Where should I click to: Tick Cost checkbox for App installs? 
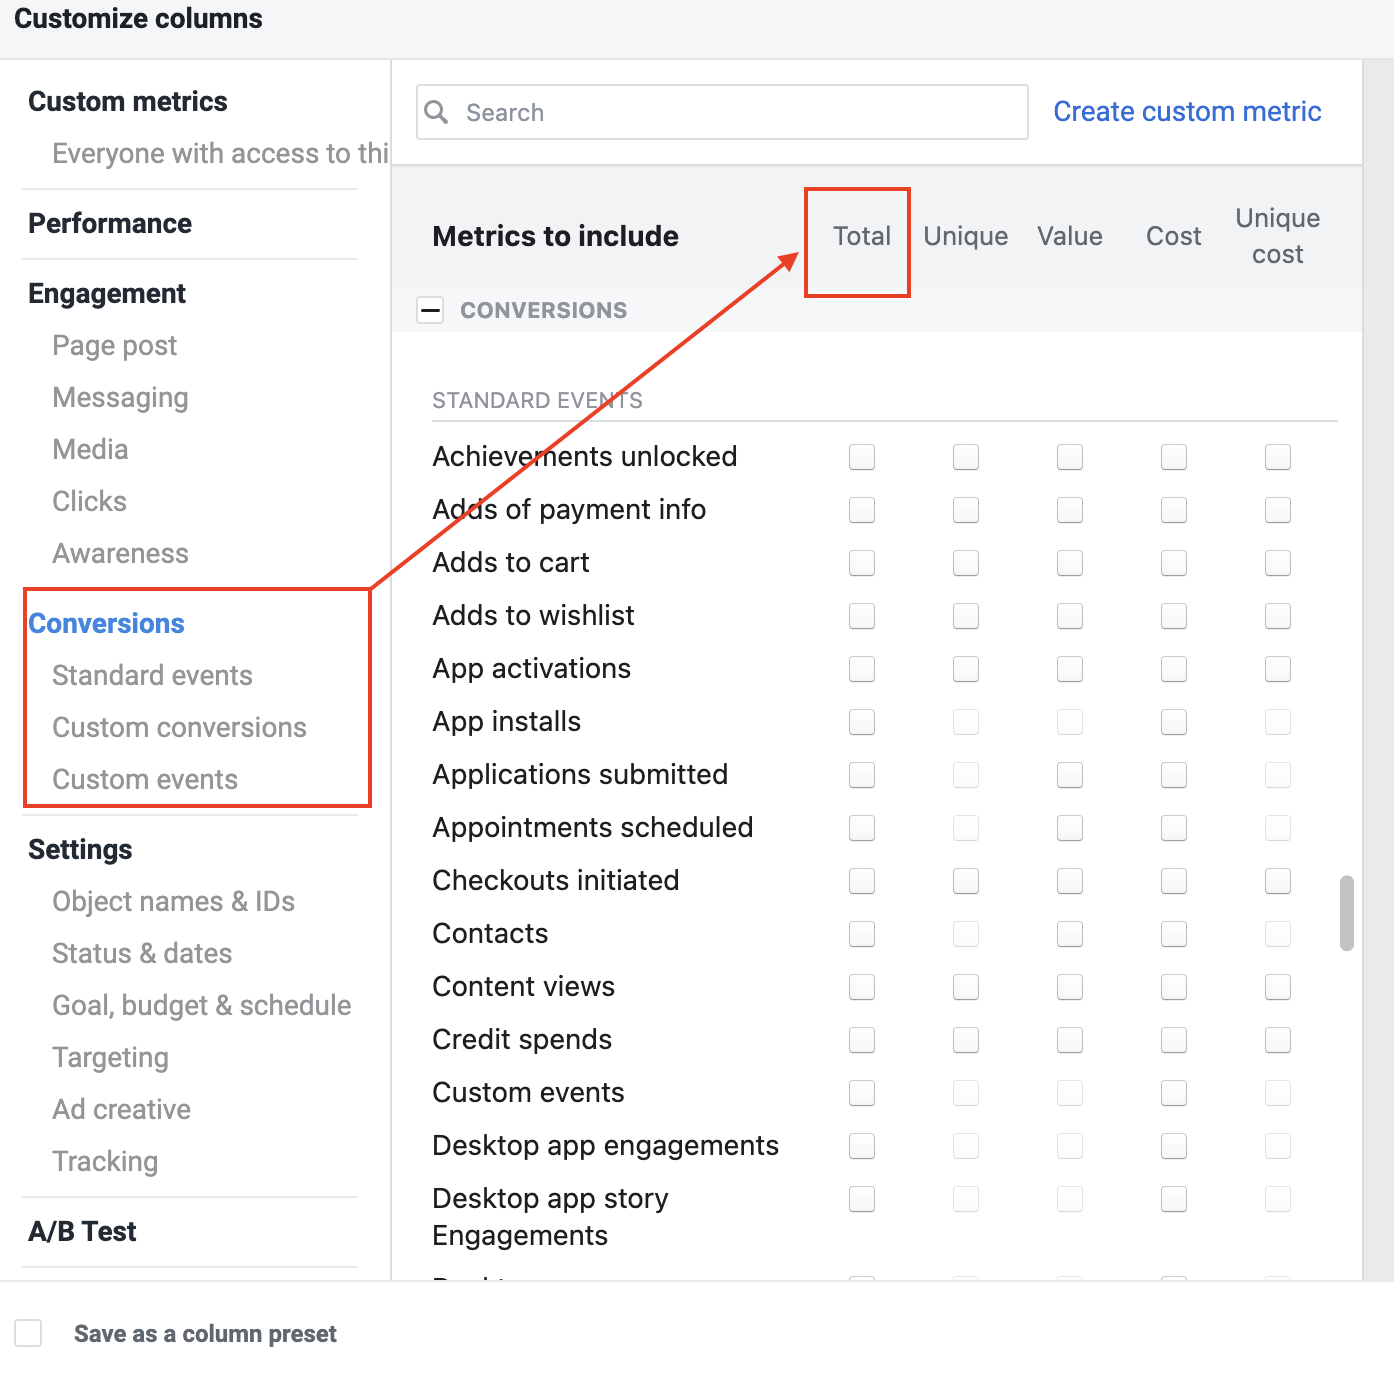[x=1174, y=722]
